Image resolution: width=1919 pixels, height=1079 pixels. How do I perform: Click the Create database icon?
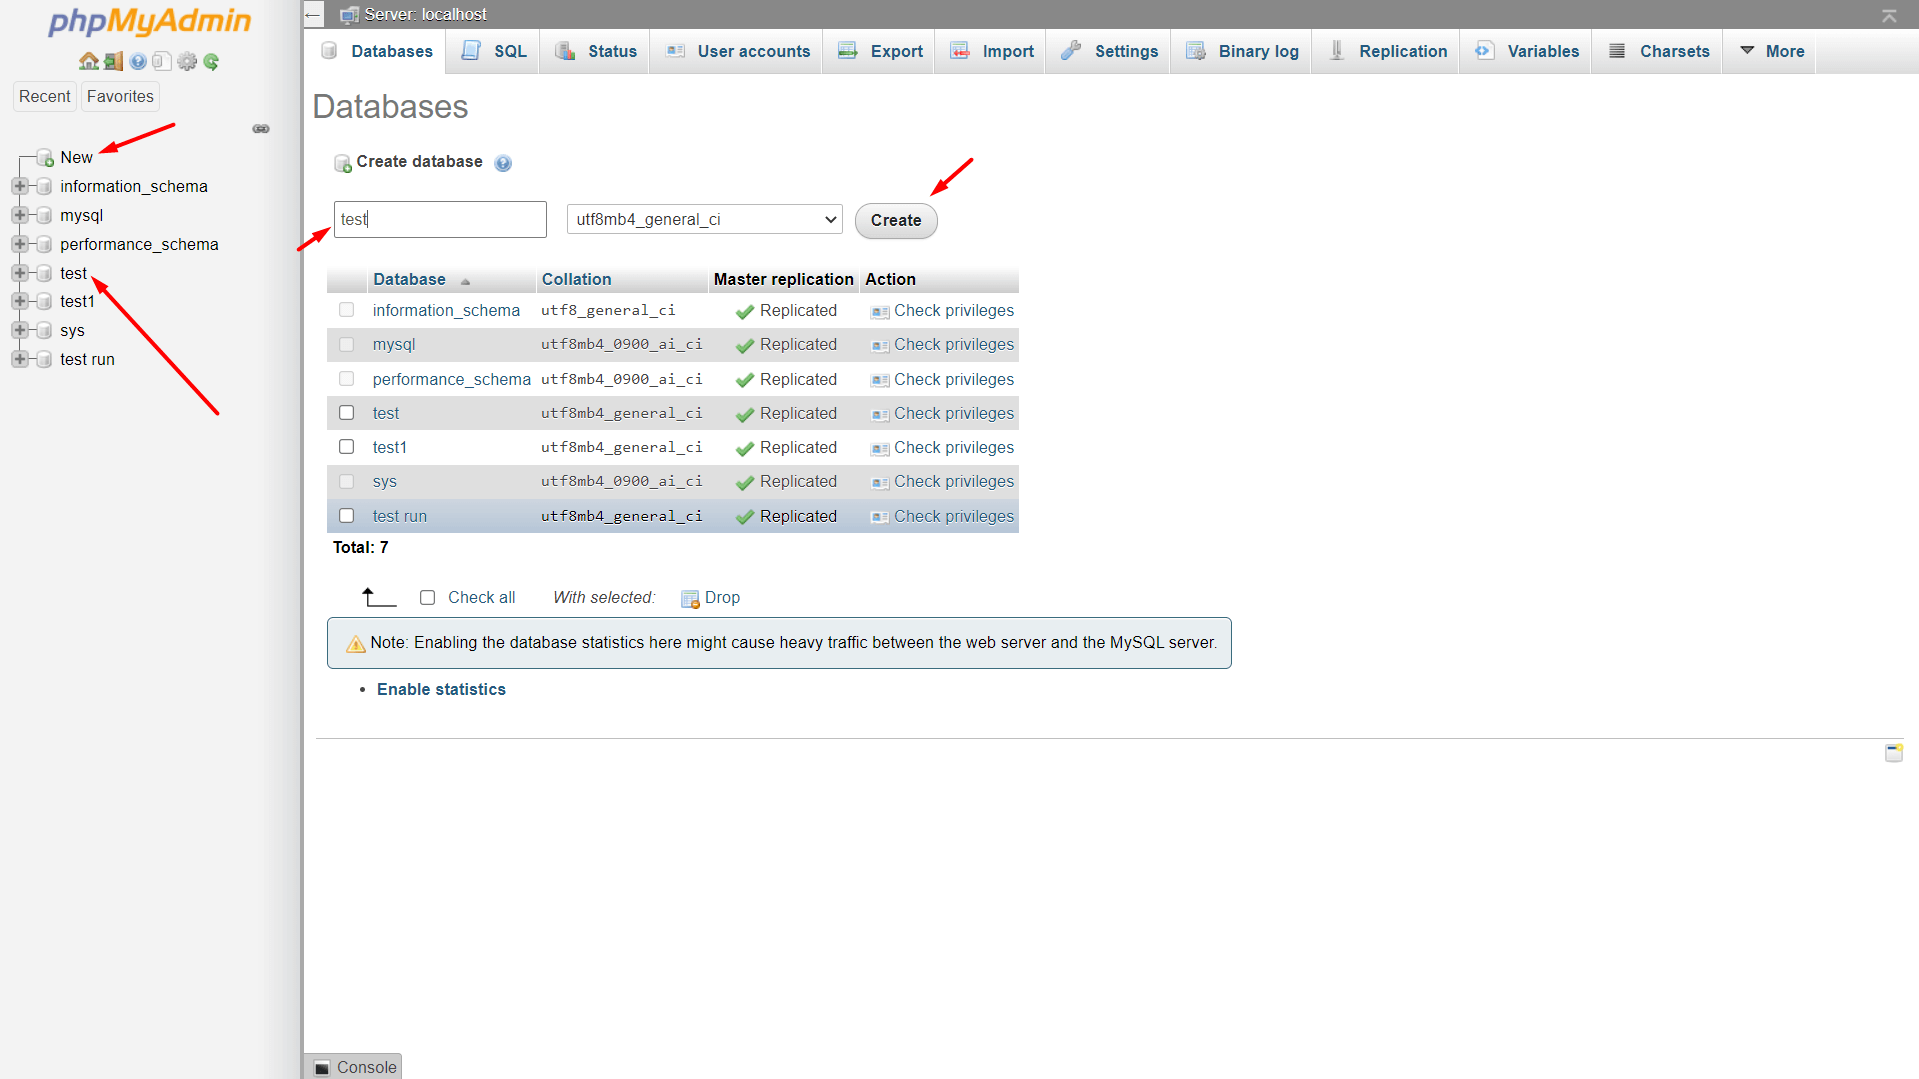[x=343, y=163]
